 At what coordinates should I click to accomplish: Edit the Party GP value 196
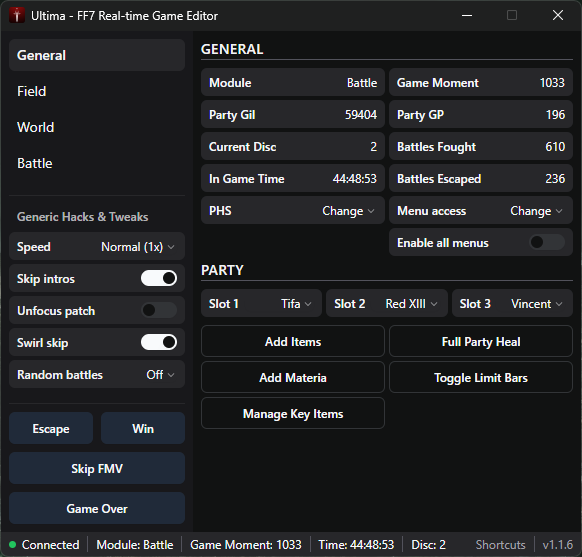tap(555, 115)
